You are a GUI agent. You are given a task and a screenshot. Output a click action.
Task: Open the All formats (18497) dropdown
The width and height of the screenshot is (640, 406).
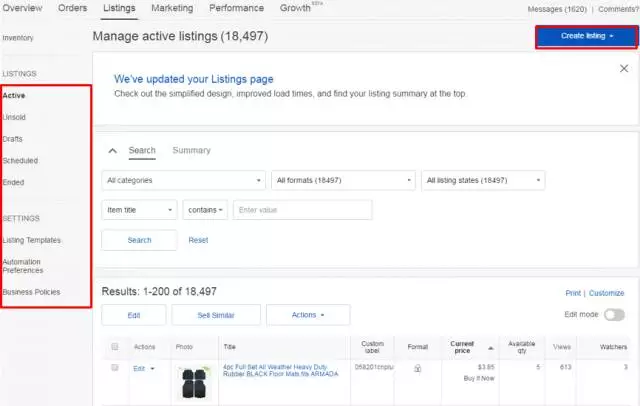point(343,180)
